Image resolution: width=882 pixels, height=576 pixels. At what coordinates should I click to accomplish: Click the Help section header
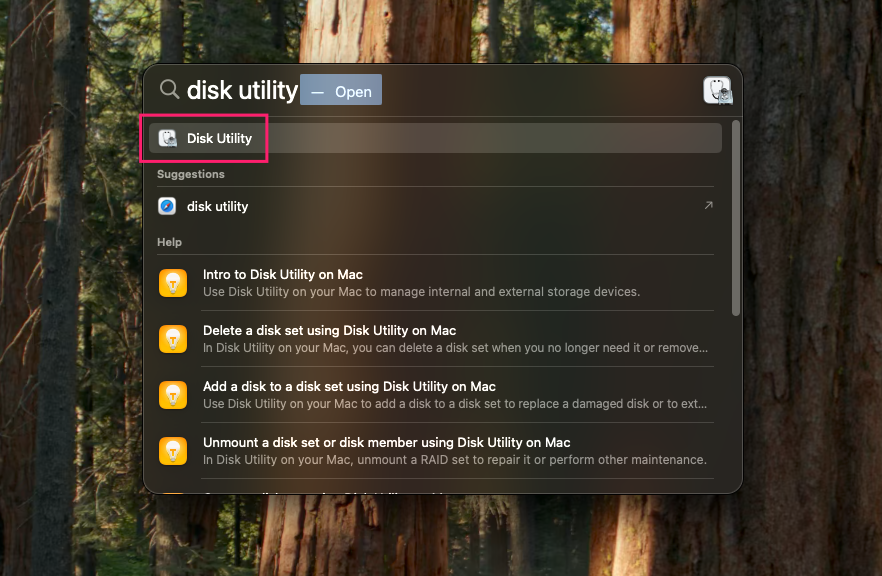coord(169,242)
